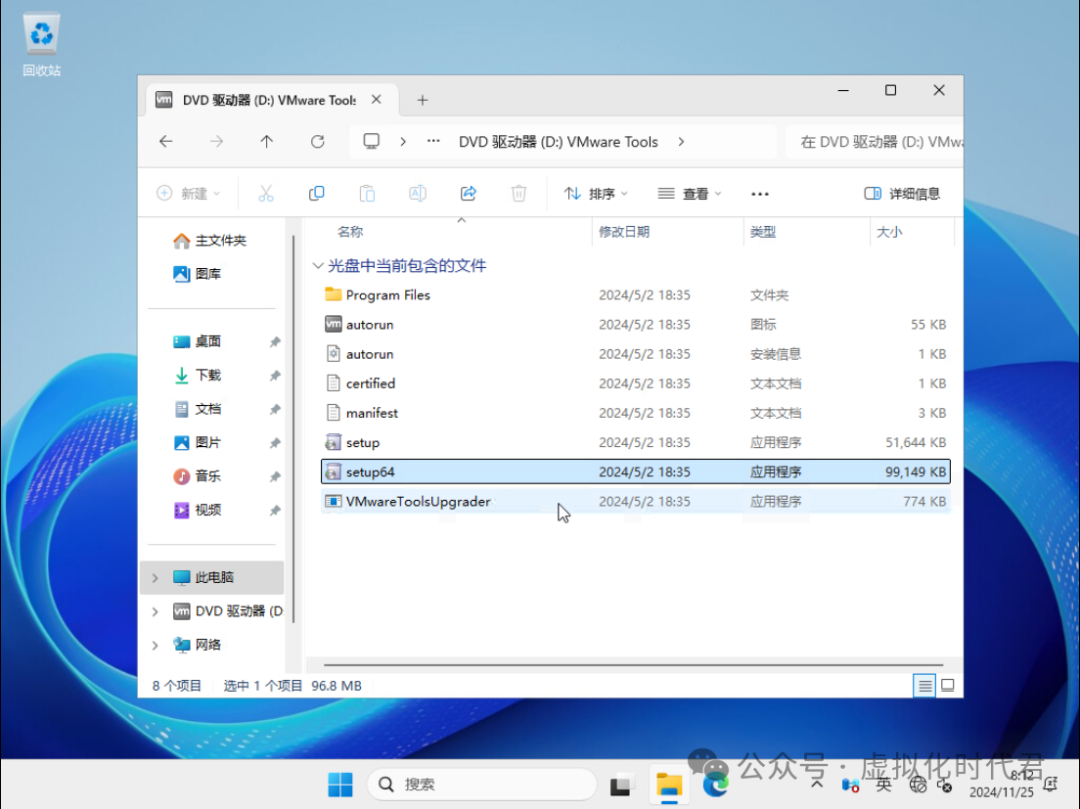1080x809 pixels.
Task: Unpin 音乐 from quick access
Action: click(275, 476)
